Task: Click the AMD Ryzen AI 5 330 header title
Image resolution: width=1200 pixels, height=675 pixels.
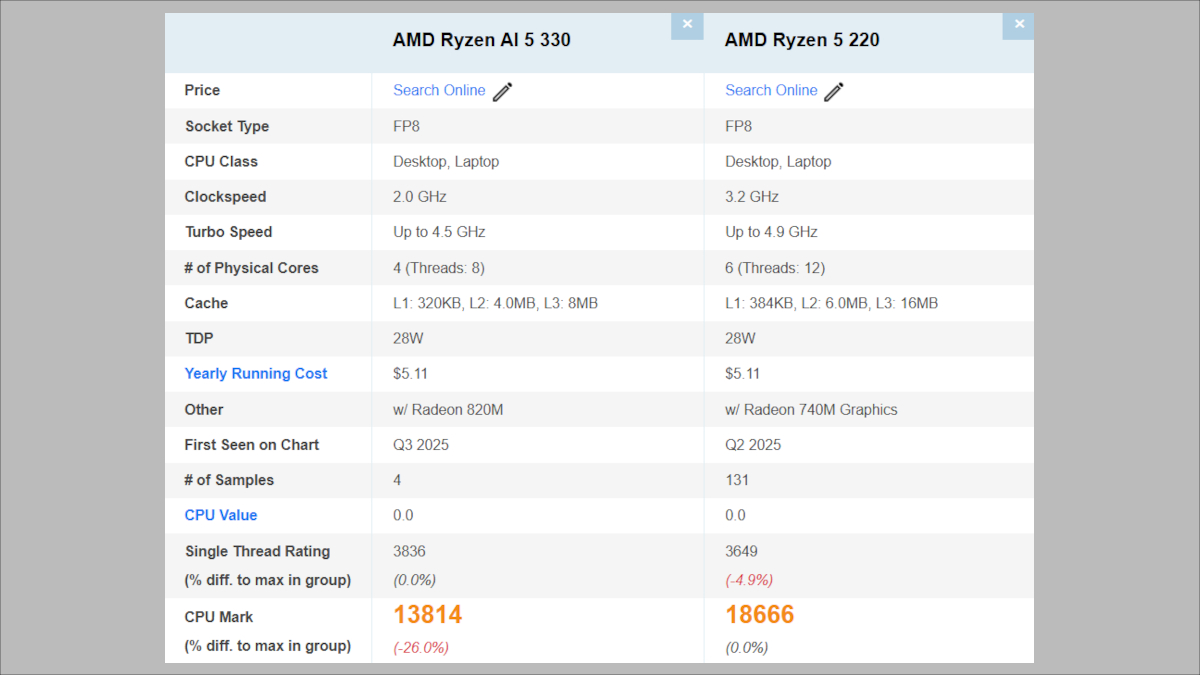Action: click(481, 40)
